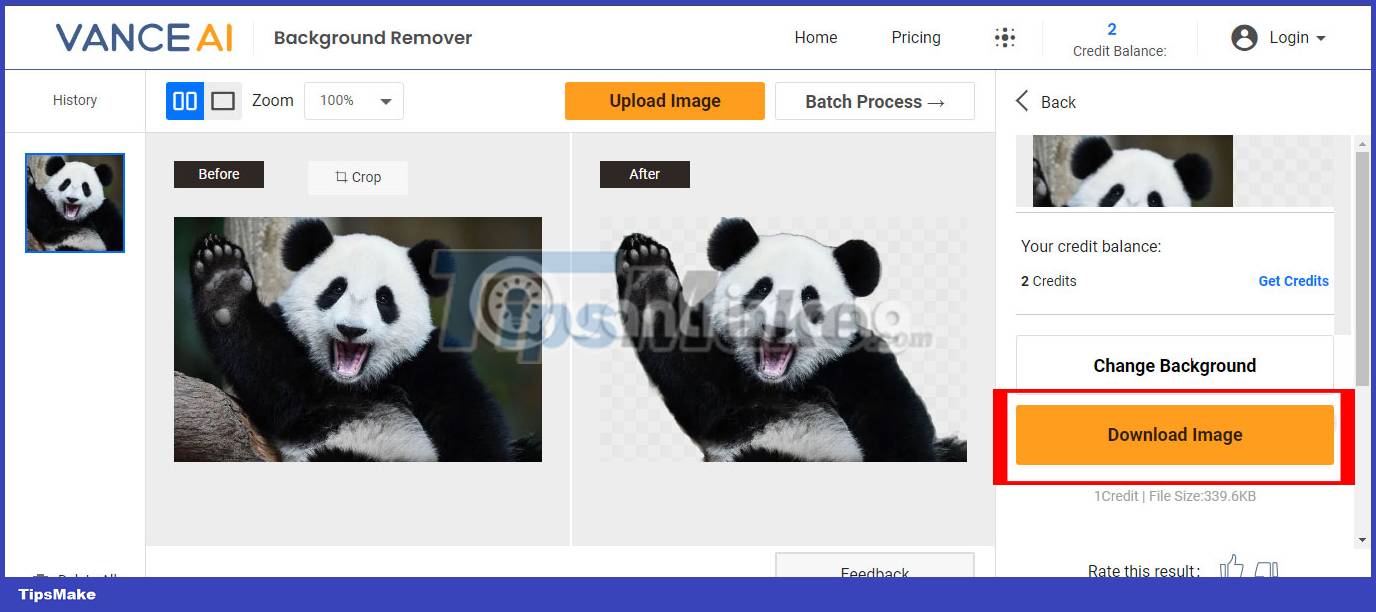The height and width of the screenshot is (612, 1376).
Task: Click the Login account avatar icon
Action: click(x=1245, y=37)
